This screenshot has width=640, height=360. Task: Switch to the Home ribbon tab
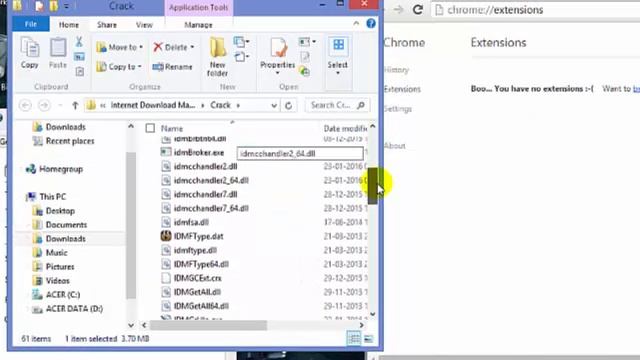tap(69, 25)
